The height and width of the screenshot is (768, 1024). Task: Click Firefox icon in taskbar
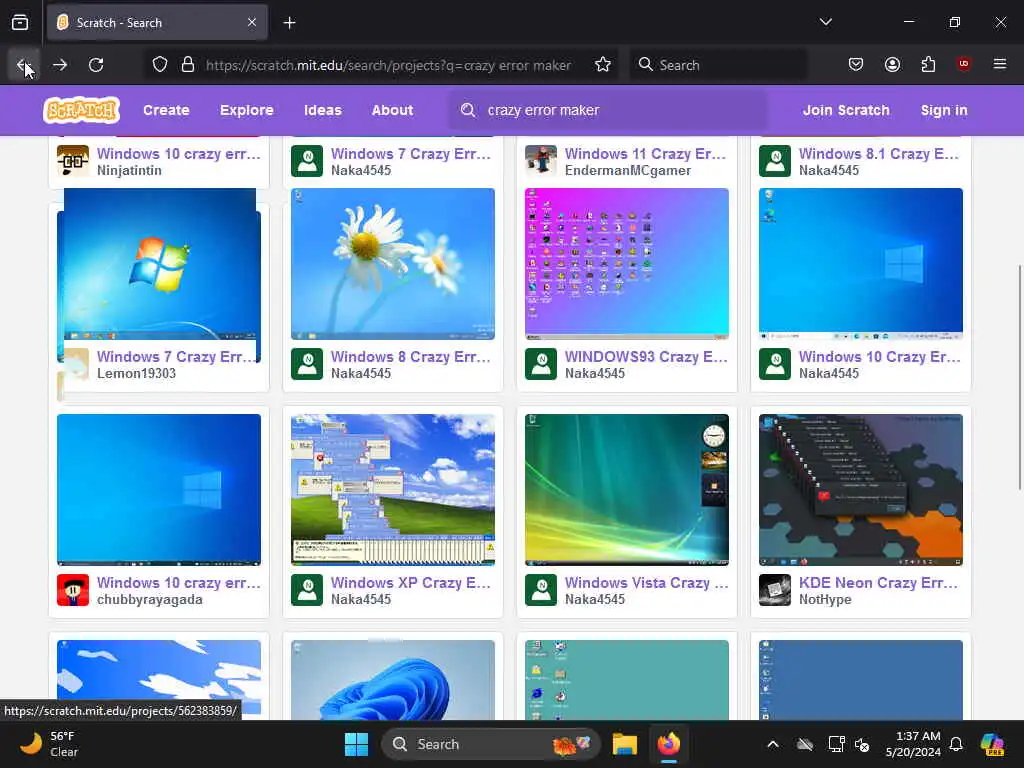click(668, 744)
